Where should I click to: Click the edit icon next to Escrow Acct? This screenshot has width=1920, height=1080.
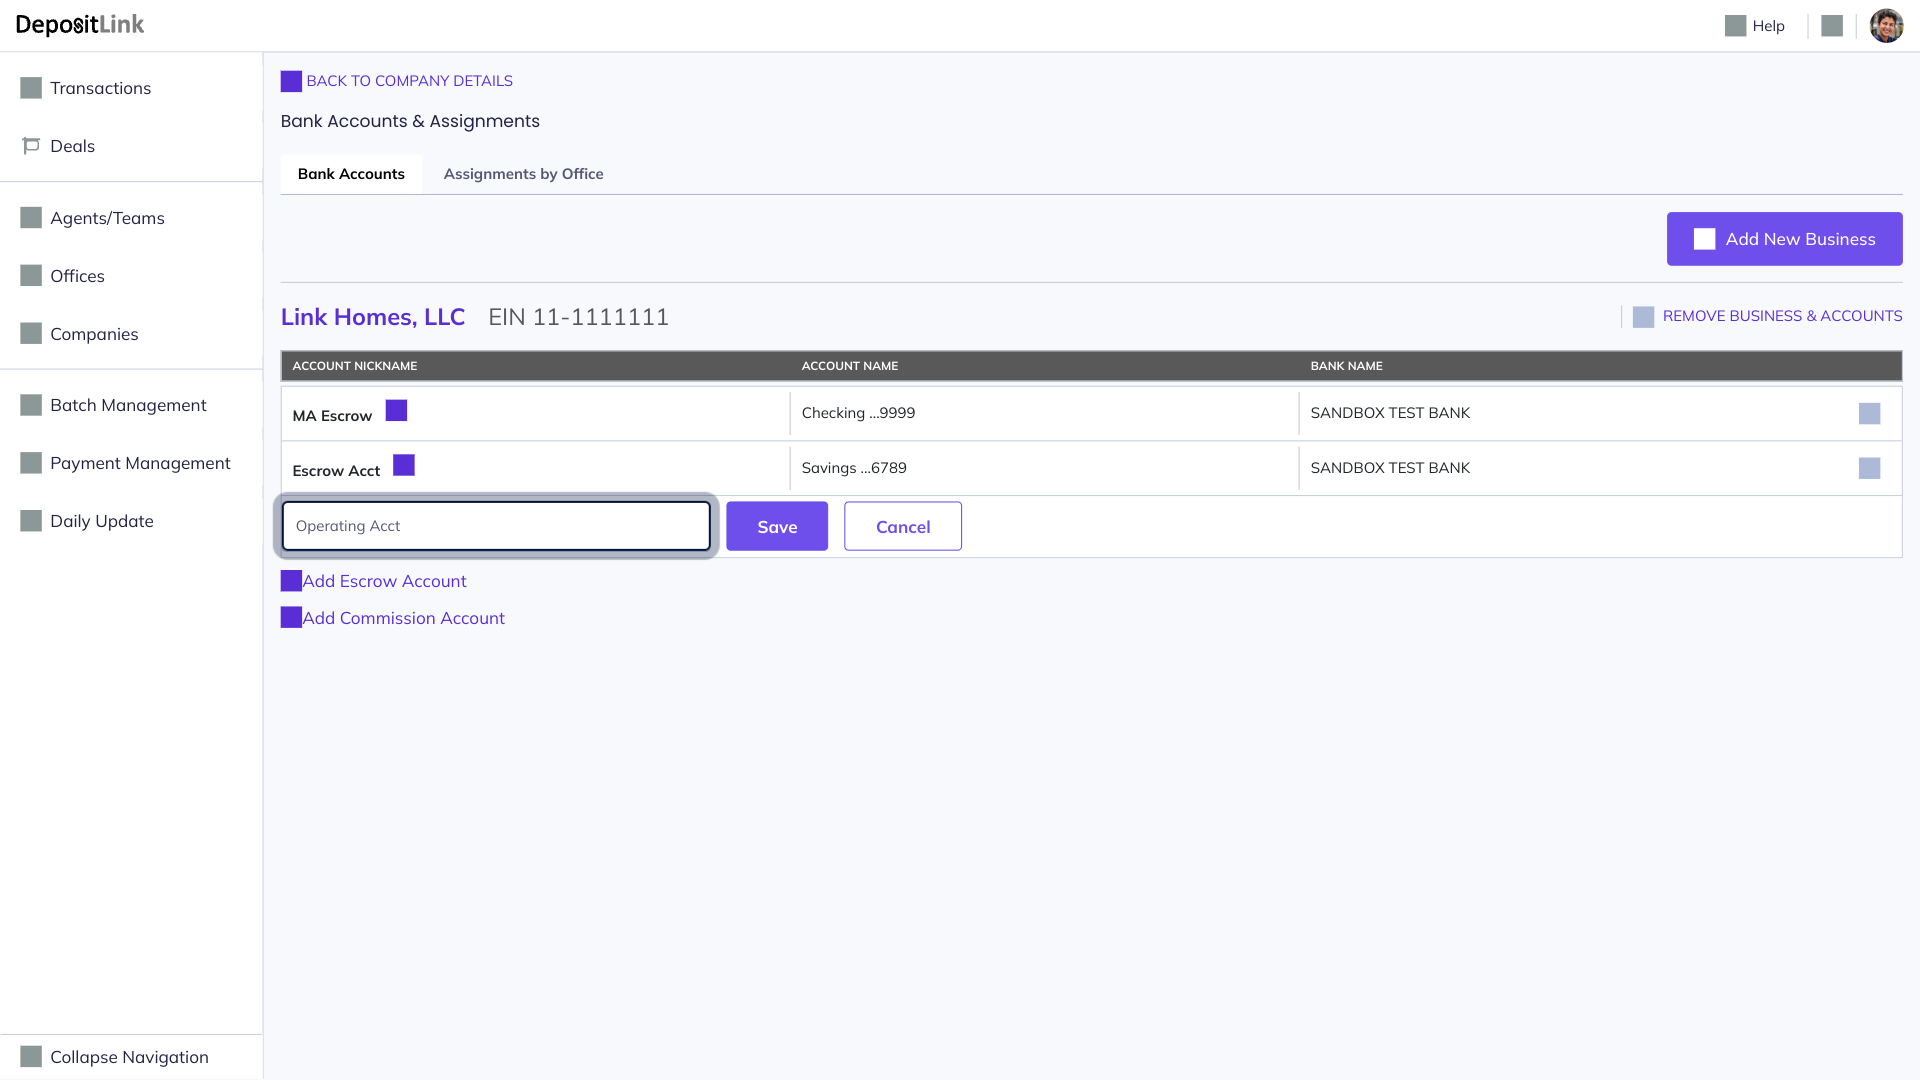click(x=403, y=466)
